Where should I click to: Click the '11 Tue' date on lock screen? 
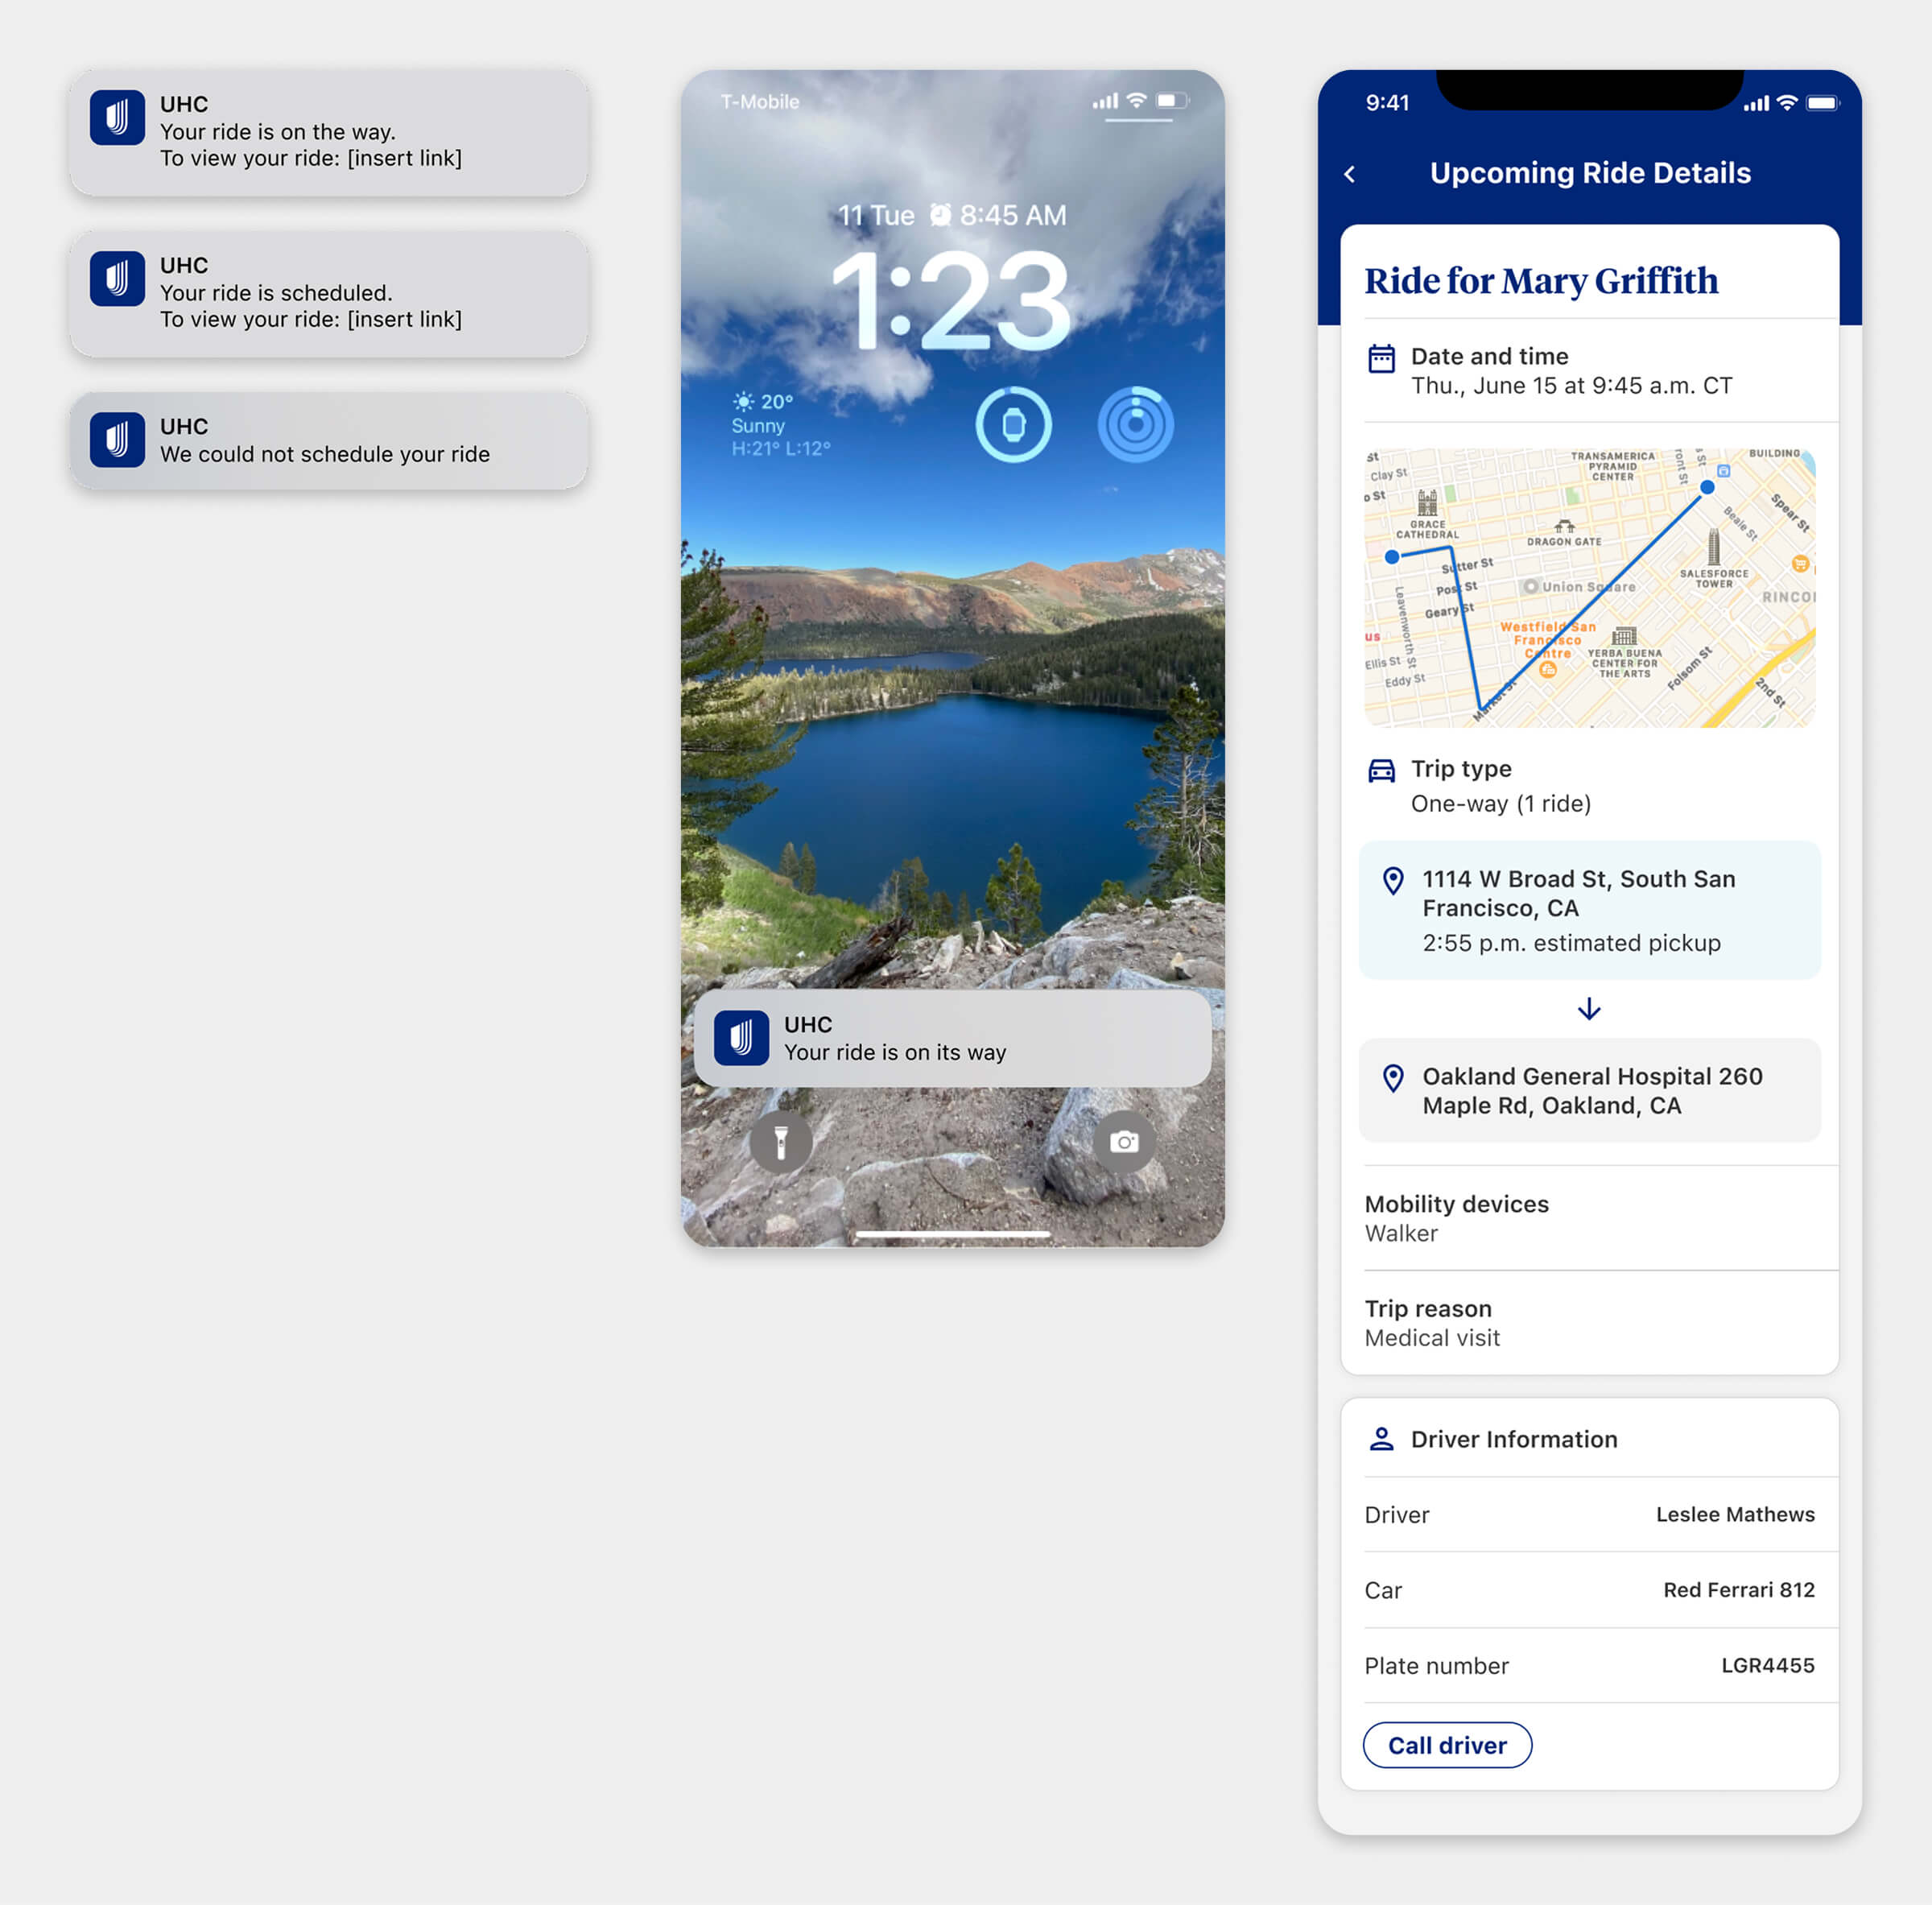click(875, 215)
